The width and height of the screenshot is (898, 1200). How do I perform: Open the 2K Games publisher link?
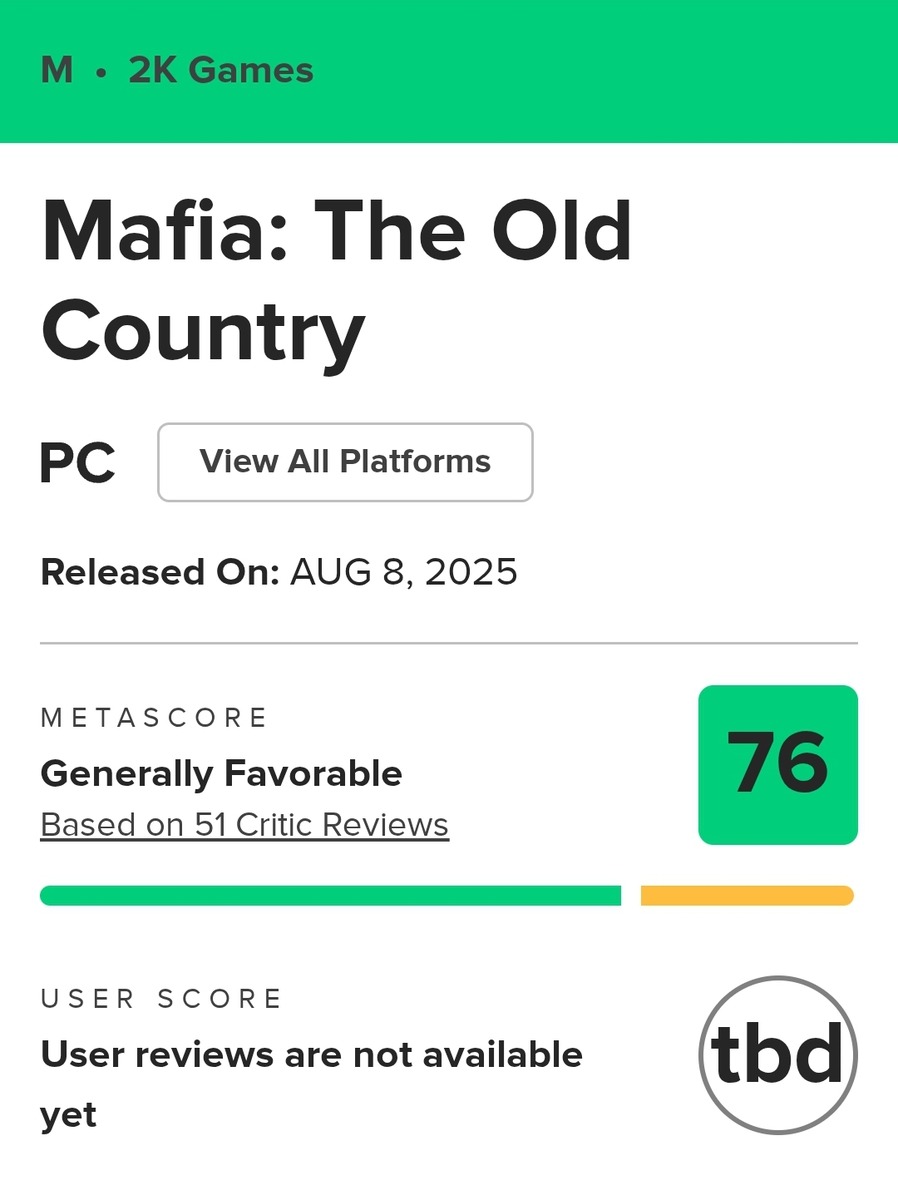pos(221,71)
